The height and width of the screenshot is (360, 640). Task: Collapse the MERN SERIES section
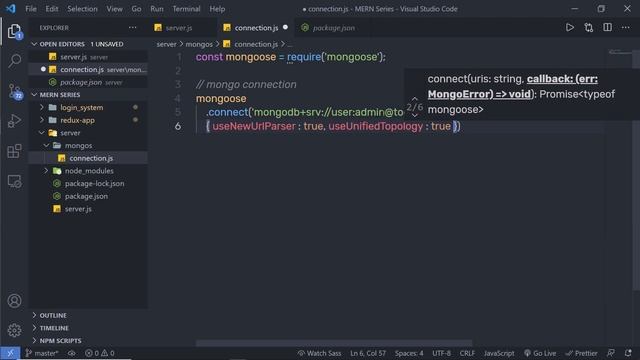34,94
